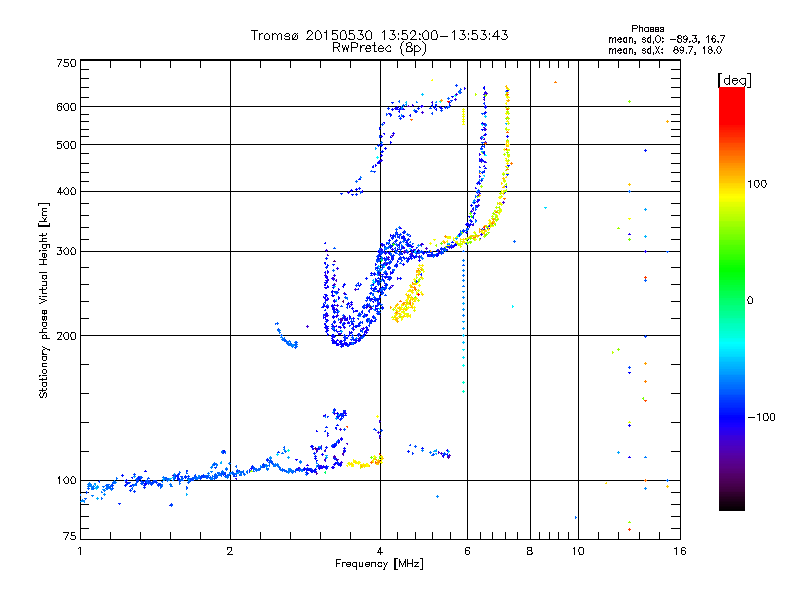Image resolution: width=800 pixels, height=600 pixels.
Task: Click the x-axis tick label '1'
Action: tap(80, 551)
